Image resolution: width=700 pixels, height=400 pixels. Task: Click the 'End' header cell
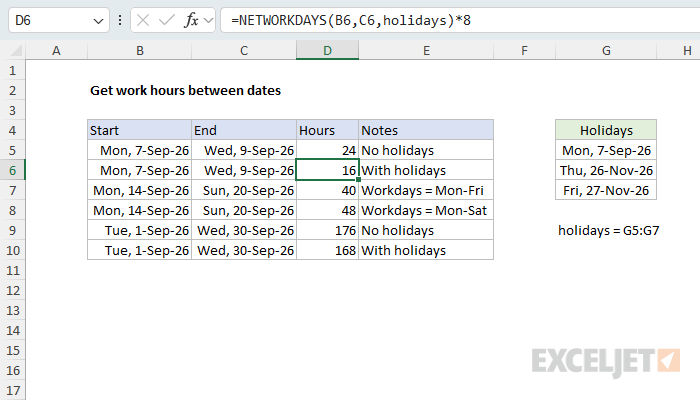tap(244, 130)
